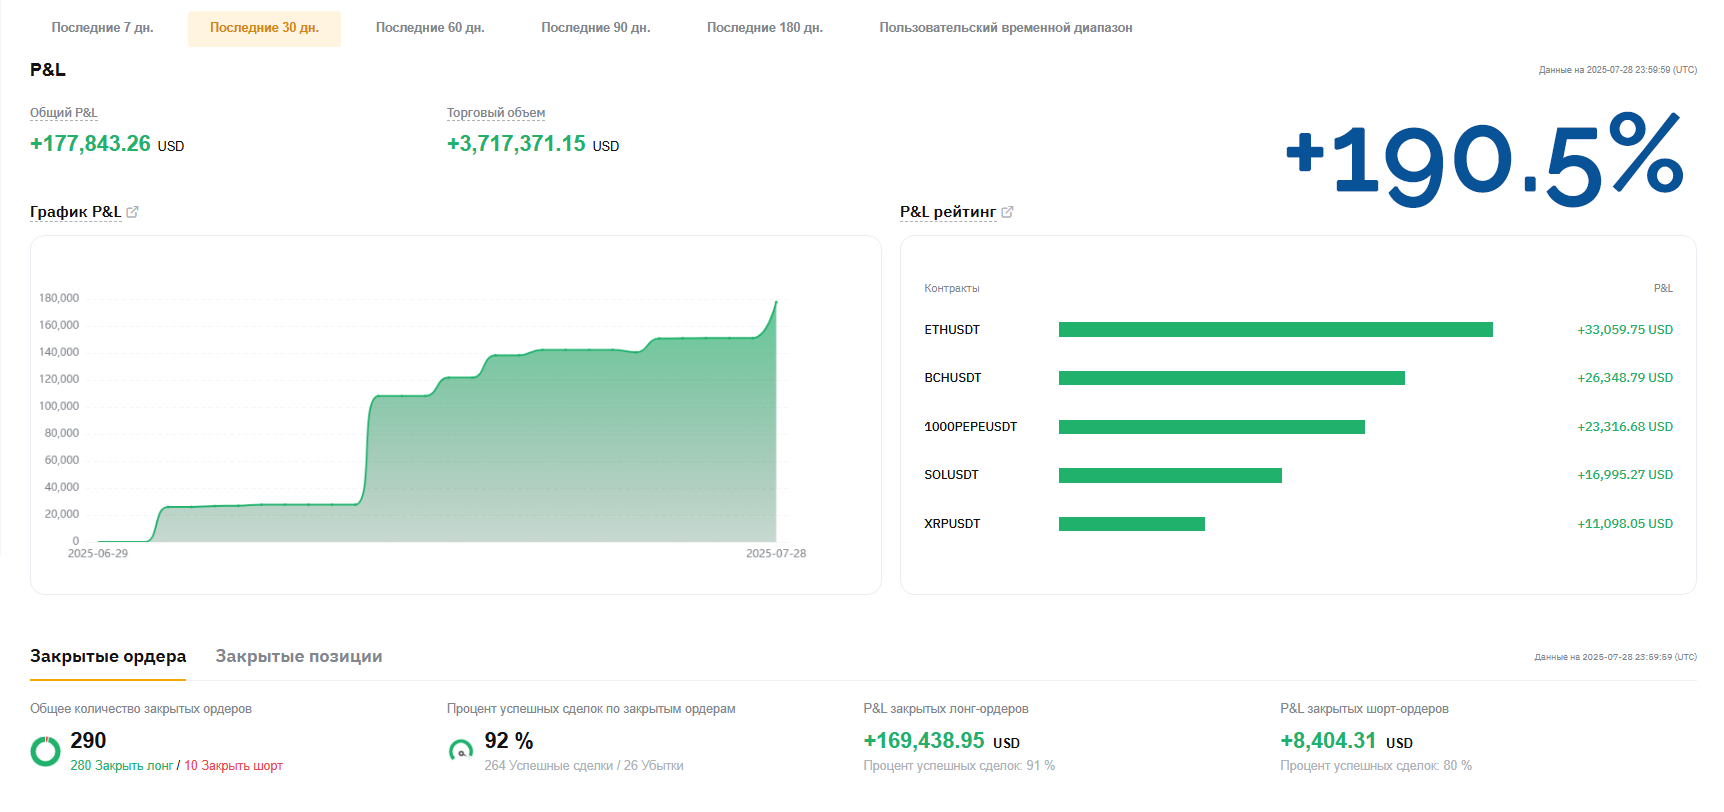Viewport: 1724px width, 812px height.
Task: Open Пользовательский временной диапазон picker
Action: [x=1005, y=28]
